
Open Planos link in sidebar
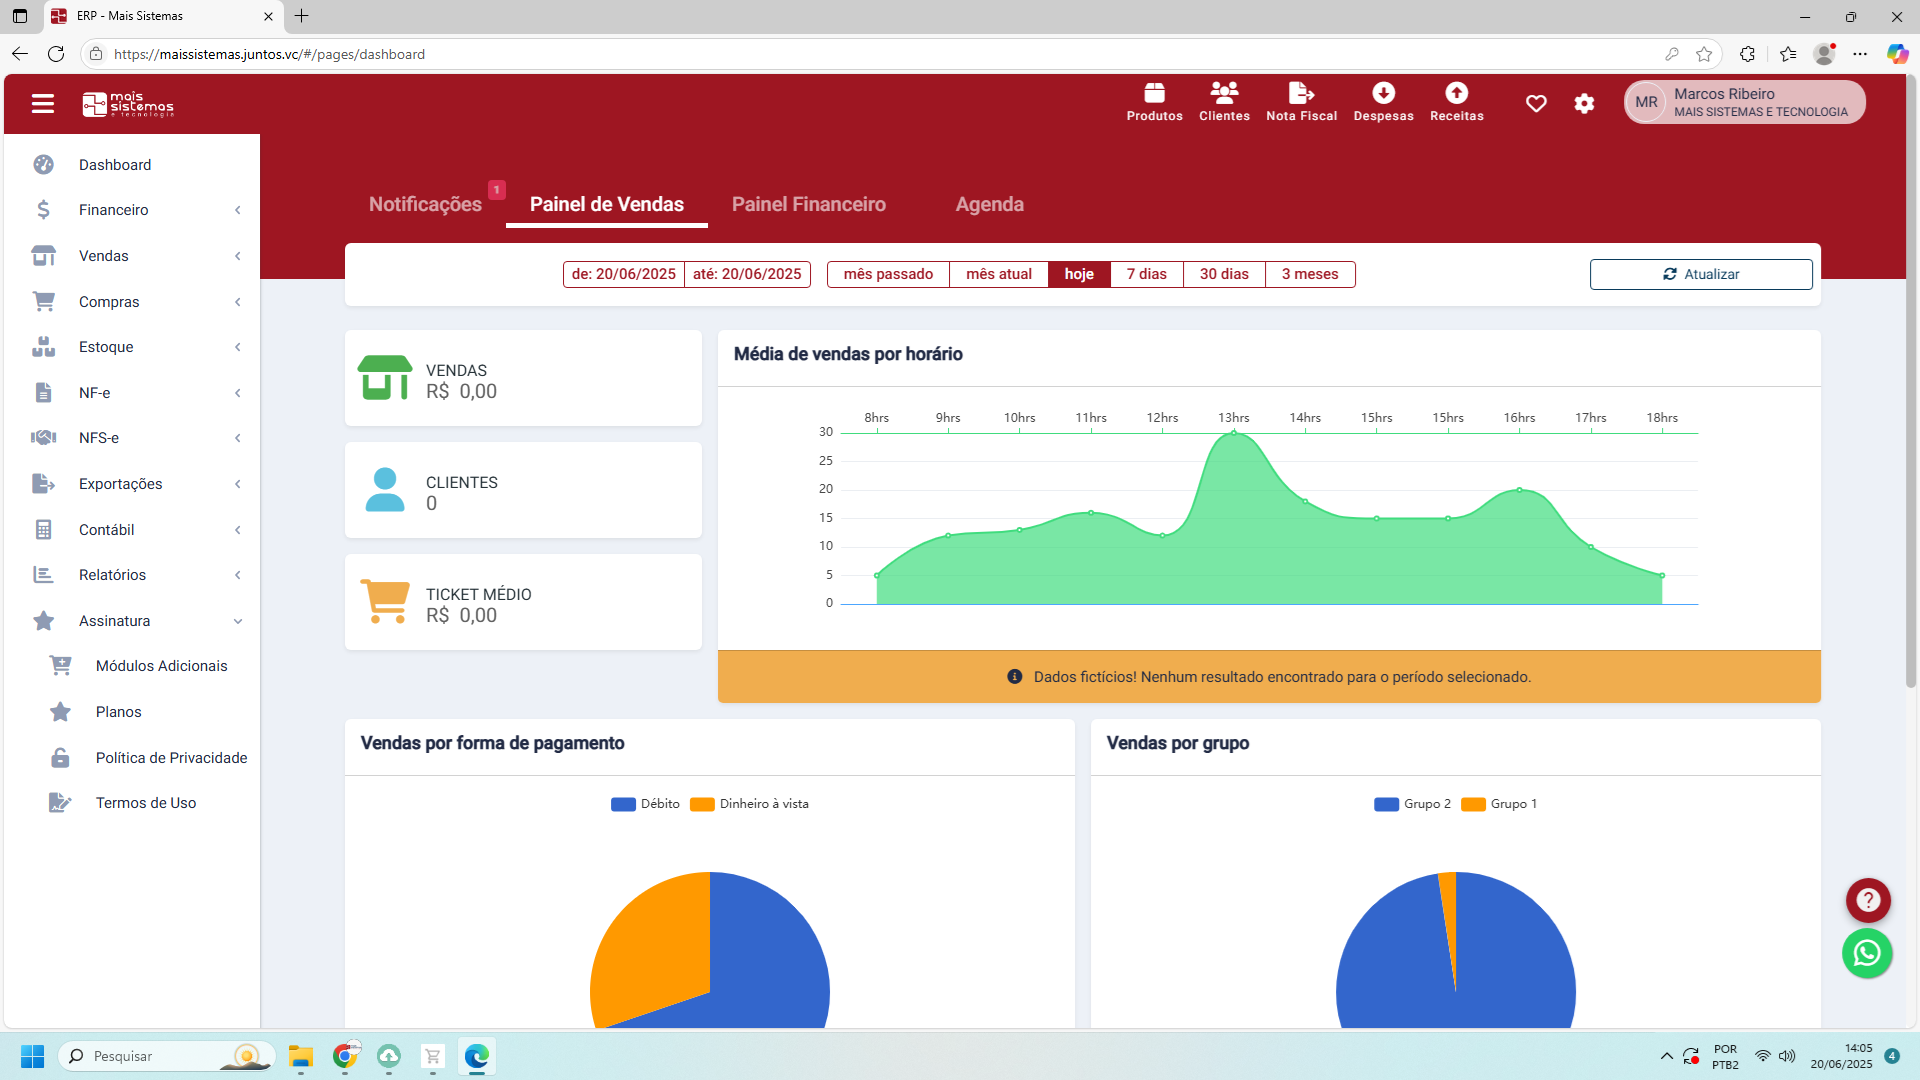118,712
